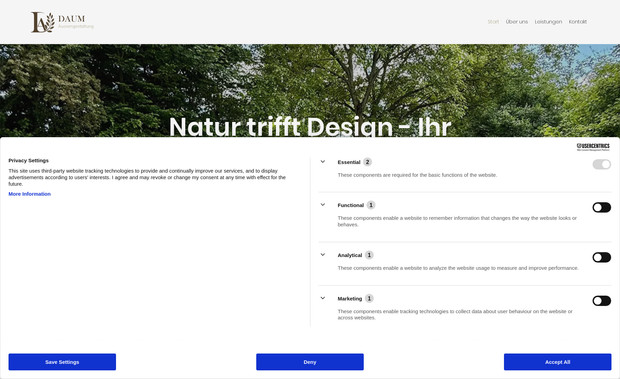Expand the Marketing category chevron

(x=323, y=298)
